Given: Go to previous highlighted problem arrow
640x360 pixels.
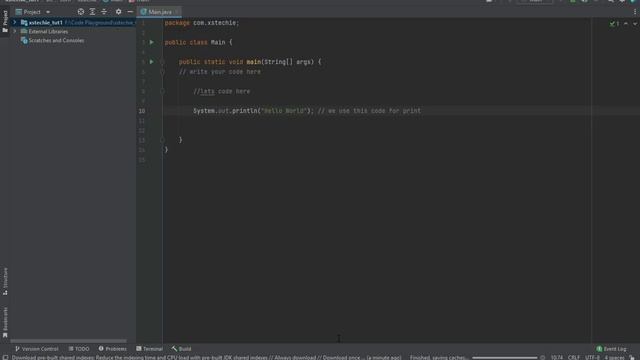Looking at the screenshot, I should coord(626,24).
